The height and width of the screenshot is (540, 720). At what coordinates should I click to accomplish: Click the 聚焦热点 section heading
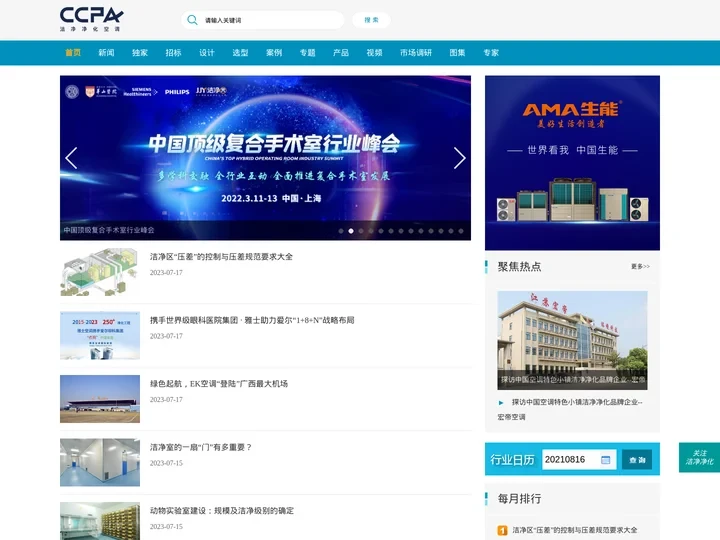click(519, 267)
